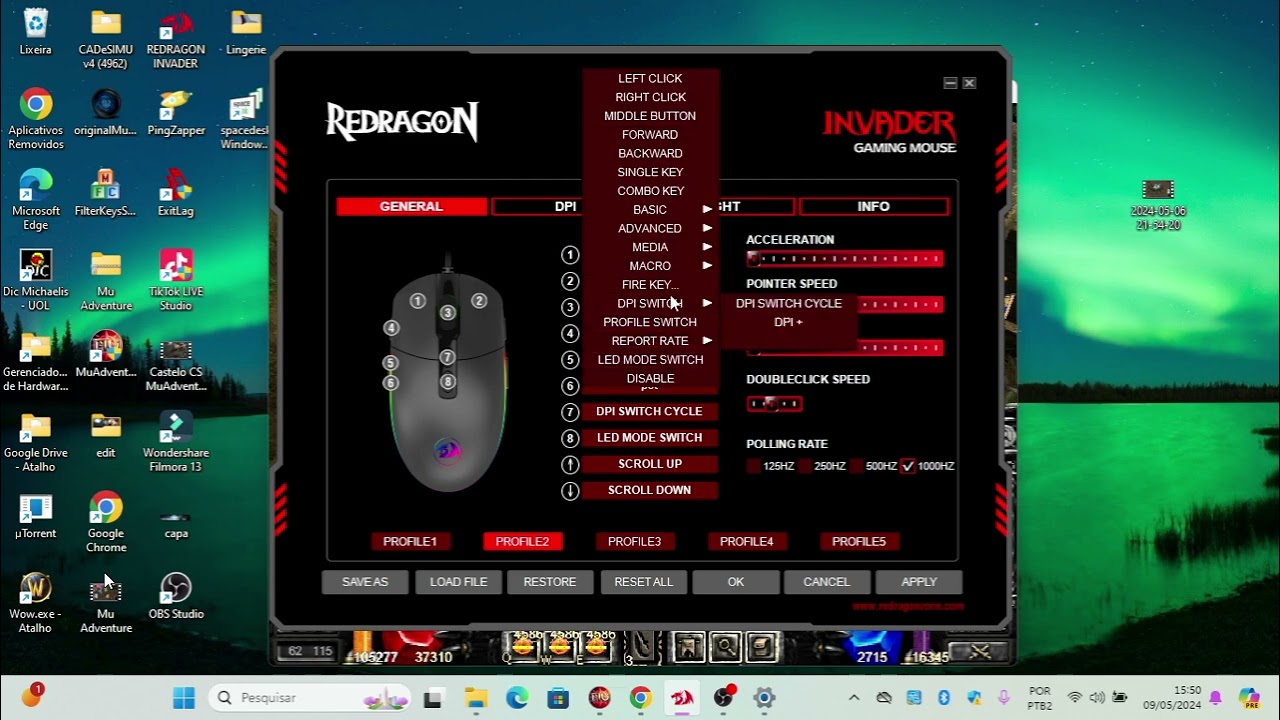1280x720 pixels.
Task: Select PROFILE3
Action: click(x=635, y=541)
